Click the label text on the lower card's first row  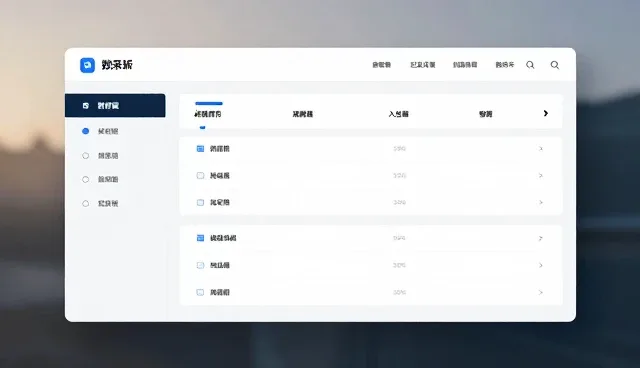point(223,238)
